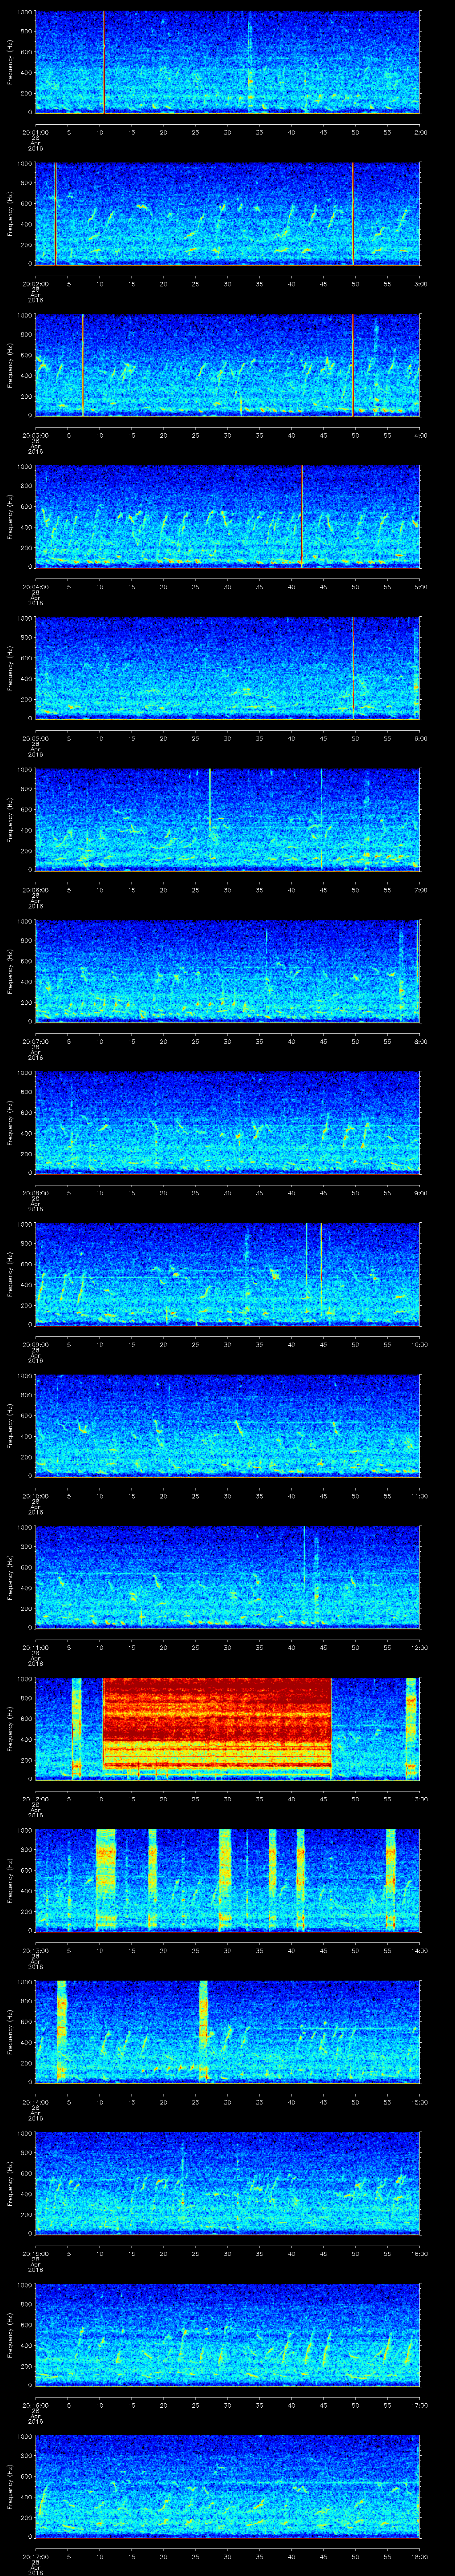Viewport: 455px width, 2576px height.
Task: Click the 20:05:00 start time label
Action: [x=35, y=738]
